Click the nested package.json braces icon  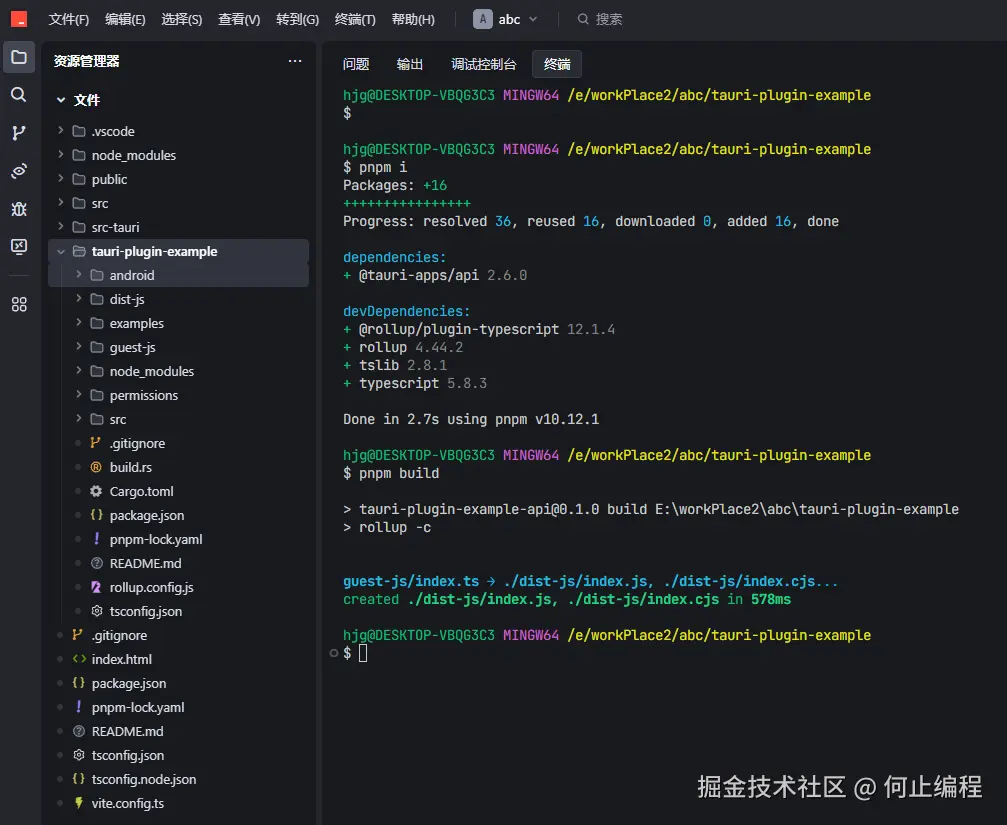(x=96, y=515)
